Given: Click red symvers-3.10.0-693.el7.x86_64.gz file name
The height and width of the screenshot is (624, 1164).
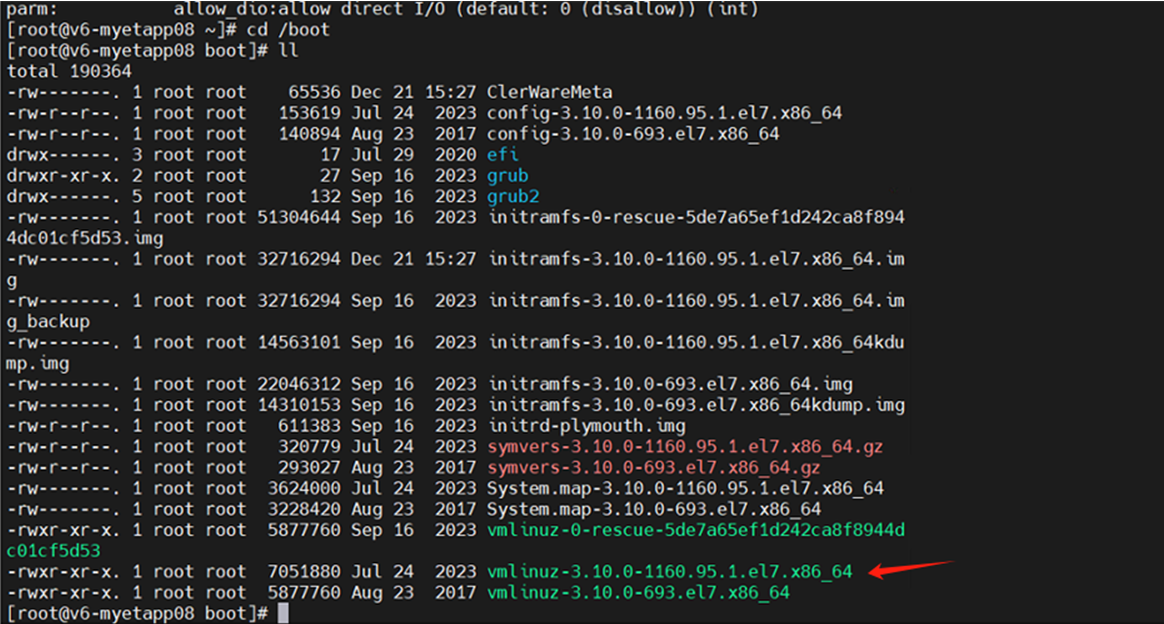Looking at the screenshot, I should coord(654,468).
